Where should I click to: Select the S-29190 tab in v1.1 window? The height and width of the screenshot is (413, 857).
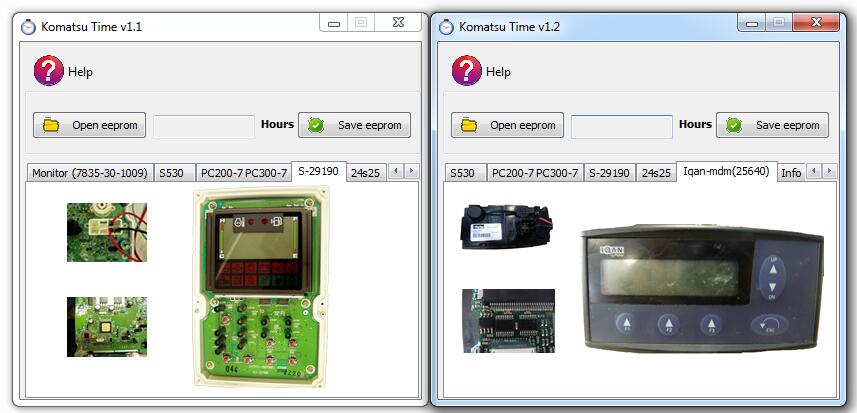[x=319, y=172]
